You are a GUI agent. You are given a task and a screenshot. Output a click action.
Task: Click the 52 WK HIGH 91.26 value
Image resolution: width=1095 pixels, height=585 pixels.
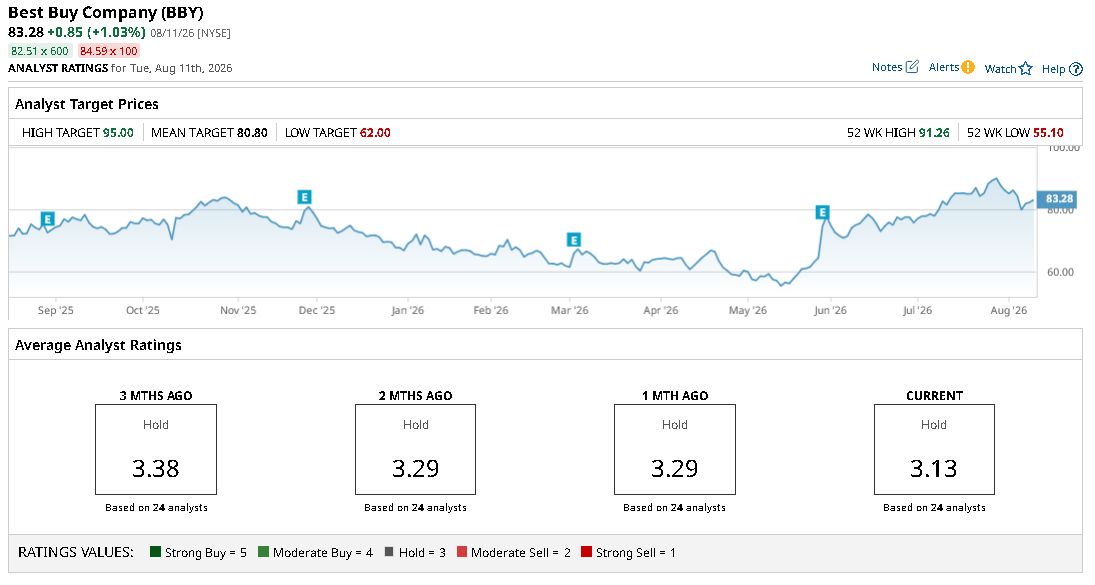click(934, 133)
